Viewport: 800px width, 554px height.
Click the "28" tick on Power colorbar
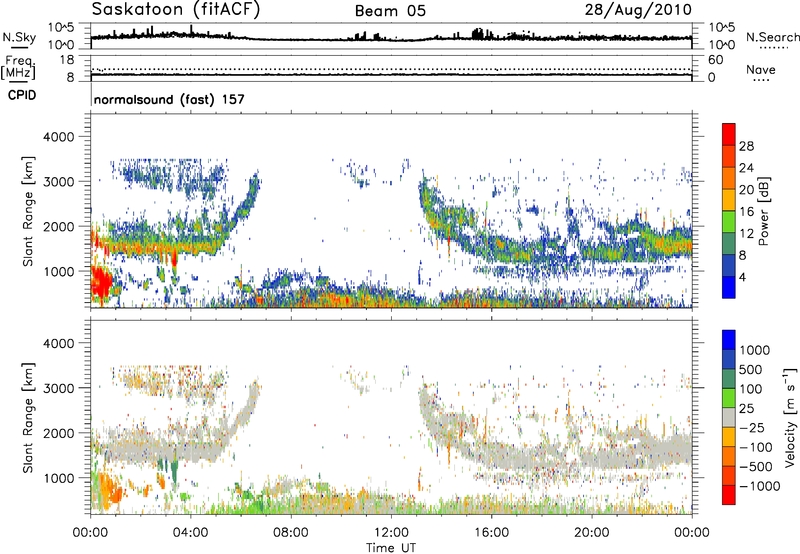[x=746, y=146]
